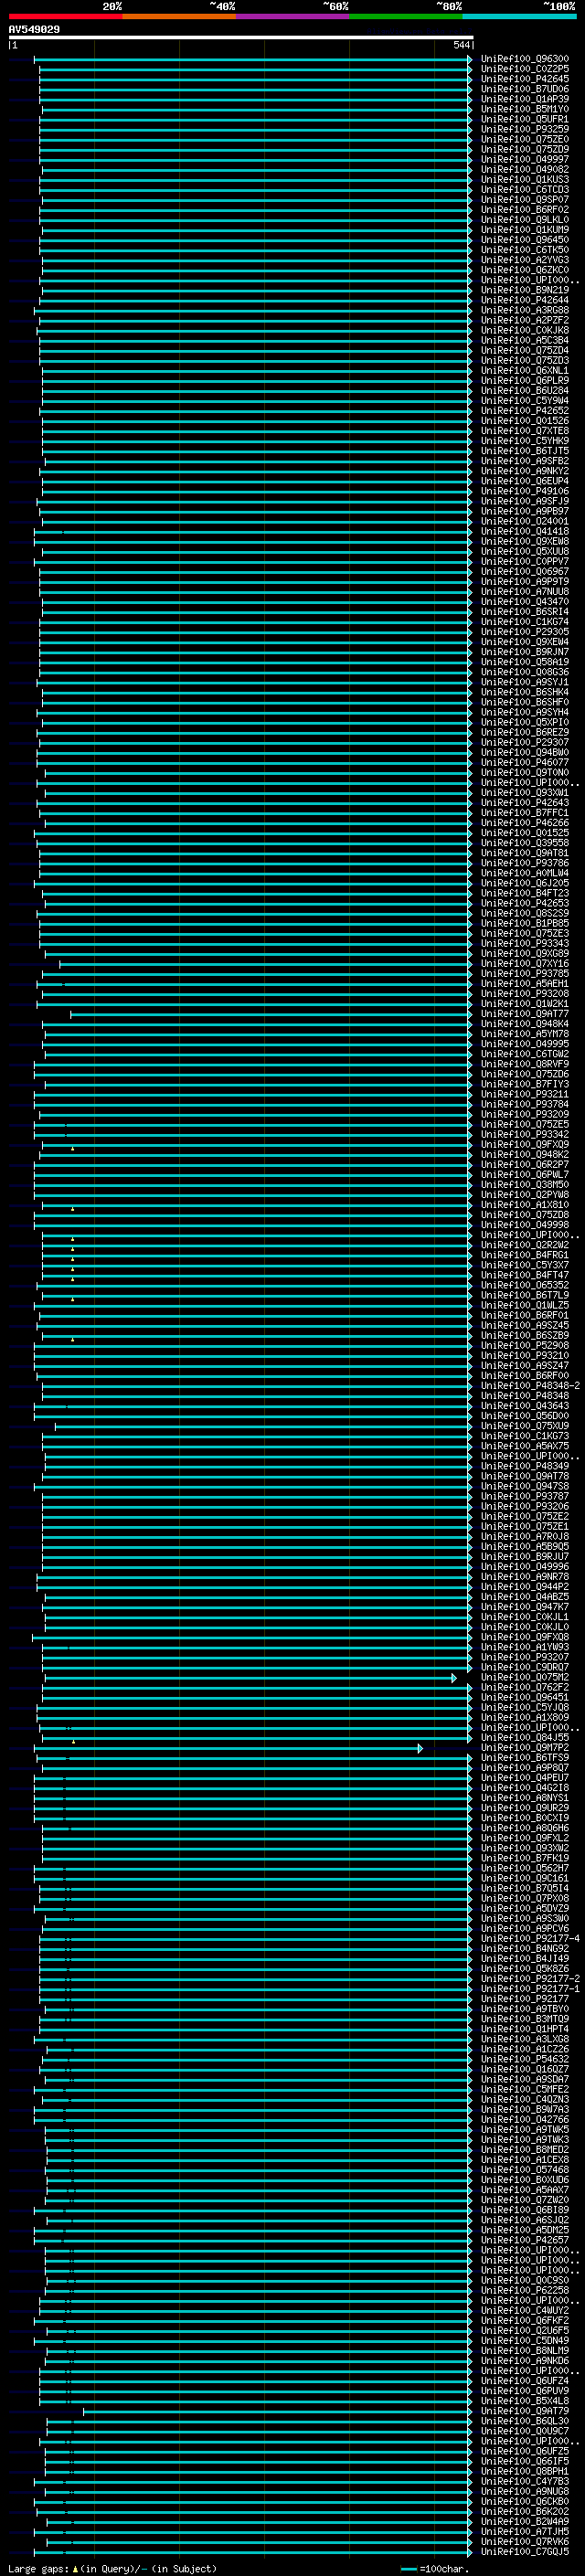Select hit label UniRef100_B6RF02
This screenshot has width=585, height=2576.
click(x=525, y=209)
